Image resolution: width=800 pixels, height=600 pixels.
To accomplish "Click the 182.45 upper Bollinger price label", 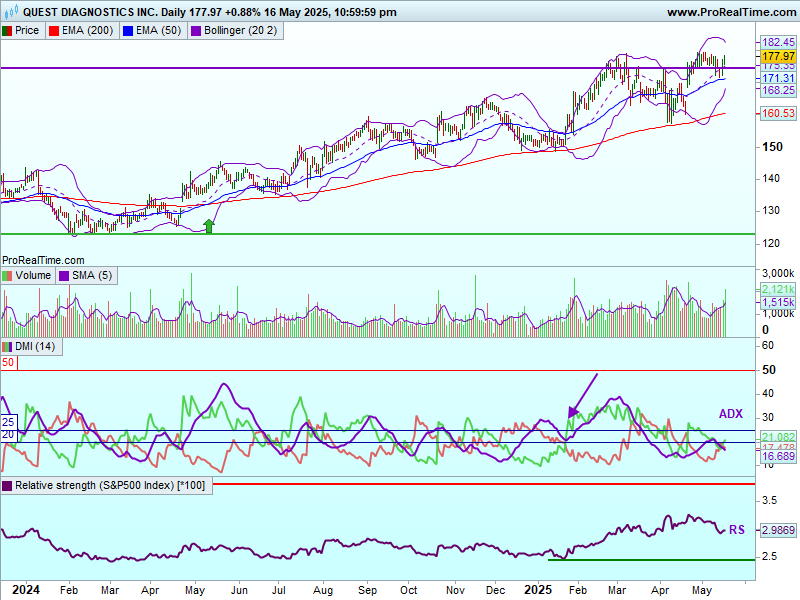I will coord(777,42).
